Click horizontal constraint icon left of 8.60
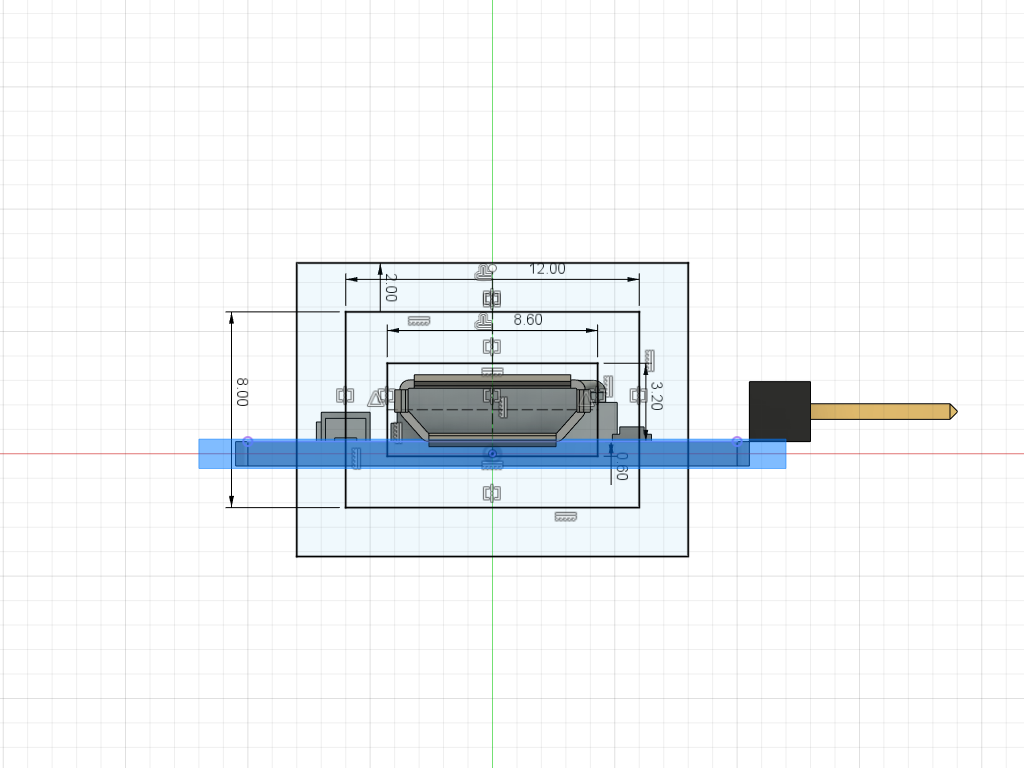 point(419,321)
